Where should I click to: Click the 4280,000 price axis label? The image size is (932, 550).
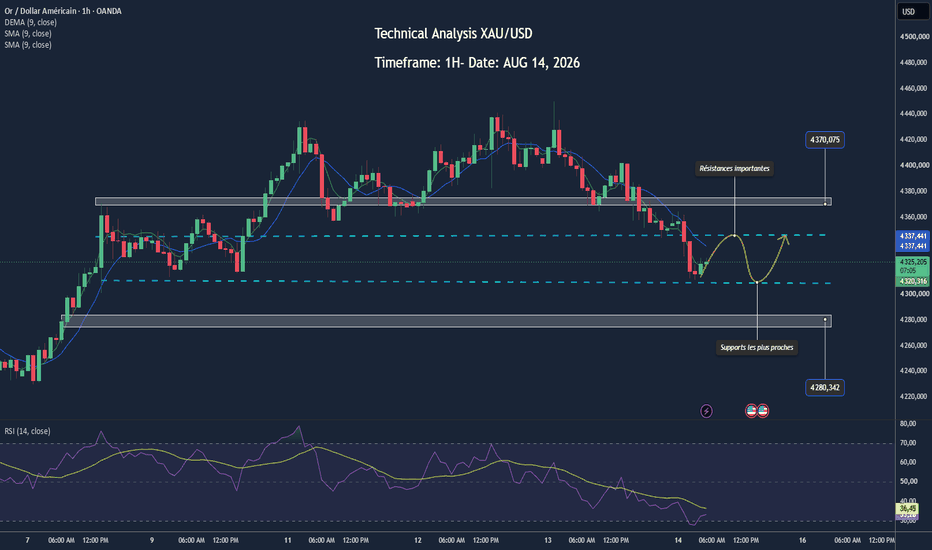[x=914, y=319]
